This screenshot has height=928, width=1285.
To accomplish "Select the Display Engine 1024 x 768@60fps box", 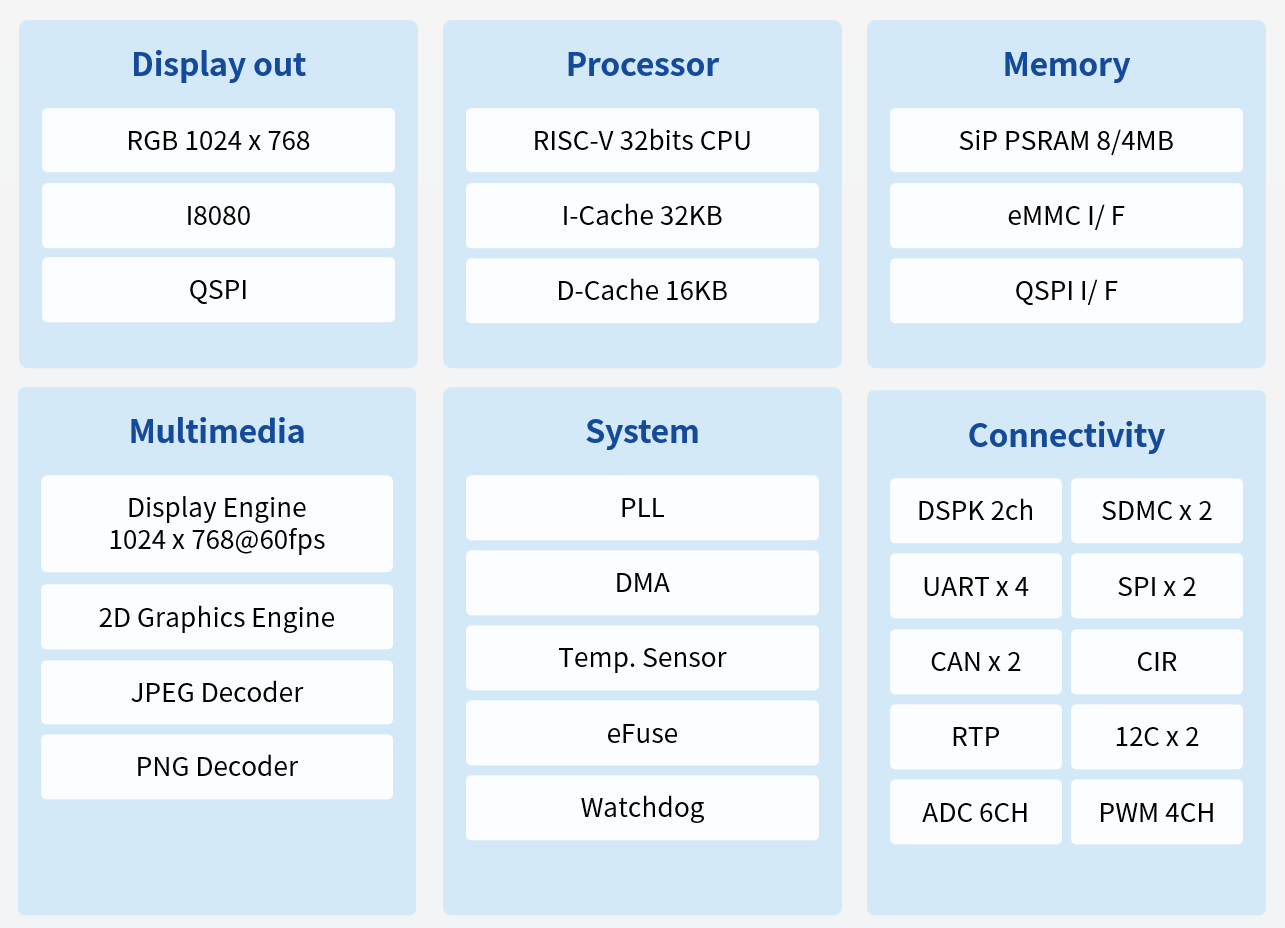I will [x=217, y=524].
